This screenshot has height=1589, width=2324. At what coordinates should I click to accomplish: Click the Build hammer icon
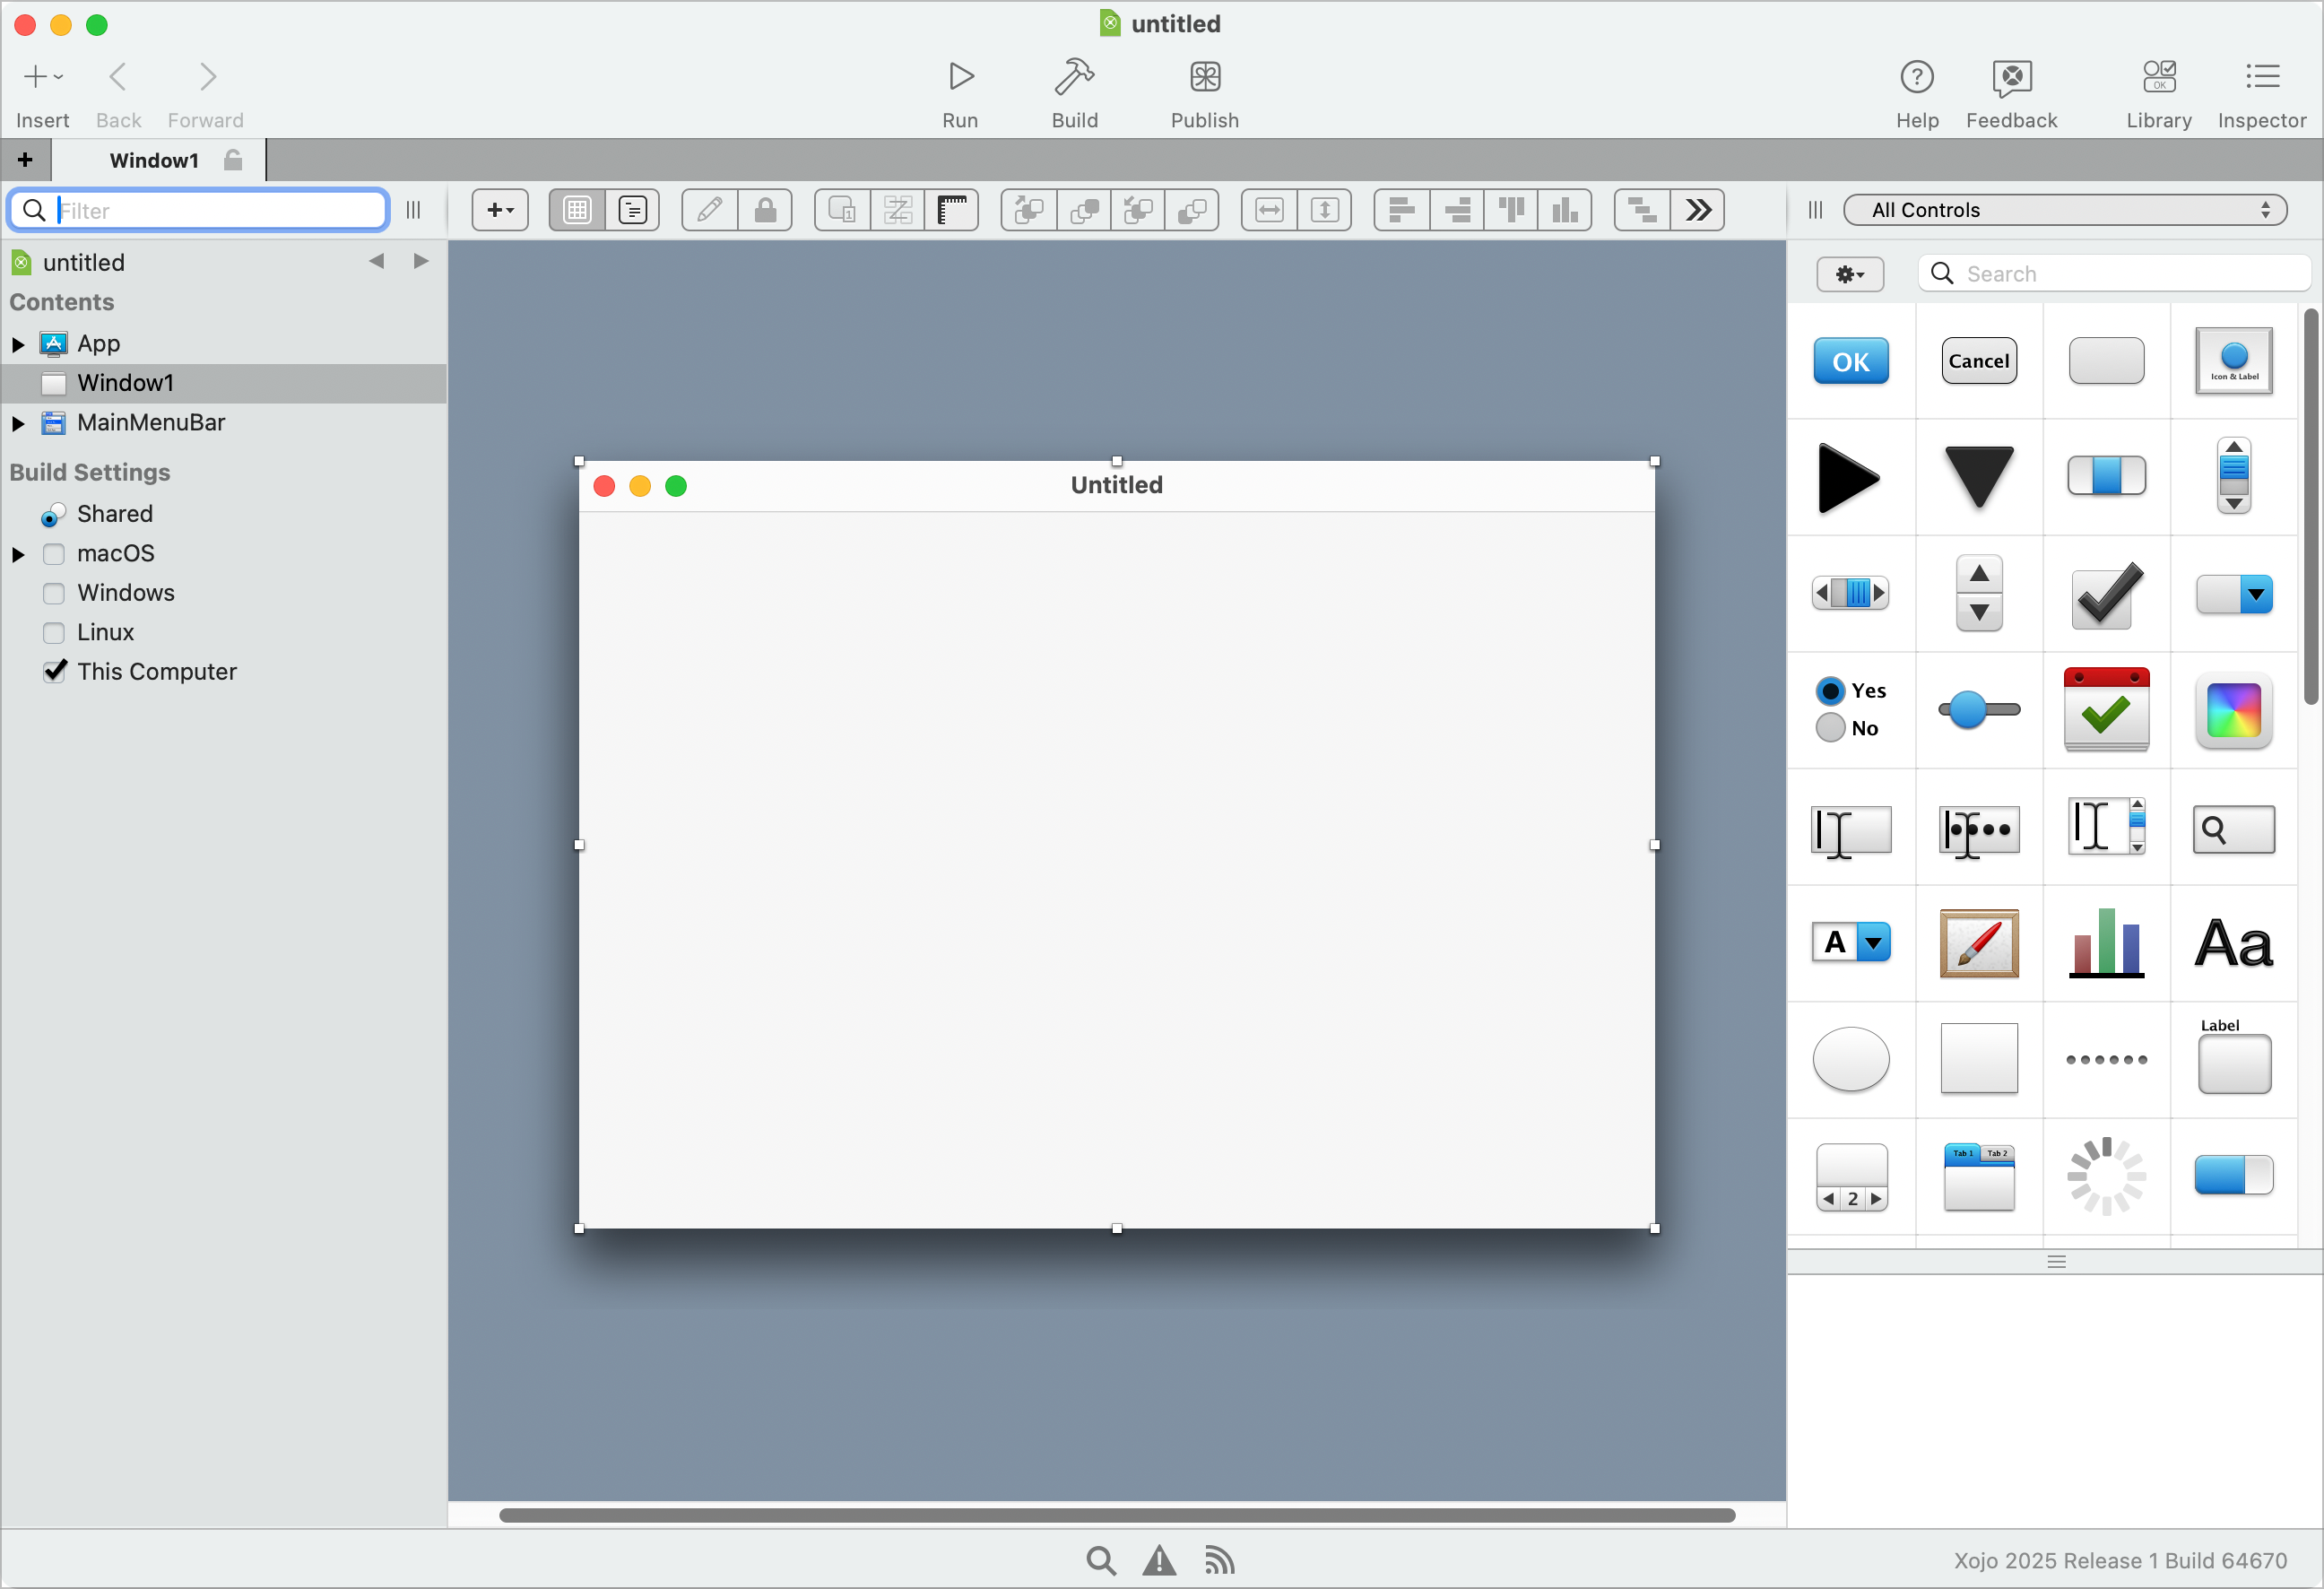click(x=1074, y=90)
